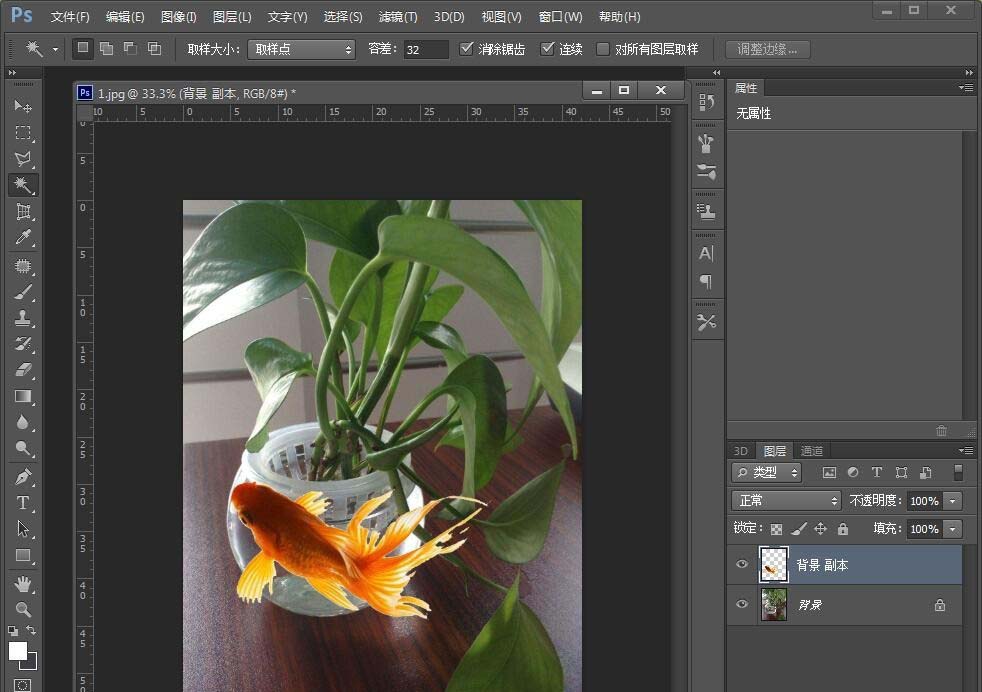The width and height of the screenshot is (982, 692).
Task: Click the 容差 tolerance input field
Action: [425, 47]
